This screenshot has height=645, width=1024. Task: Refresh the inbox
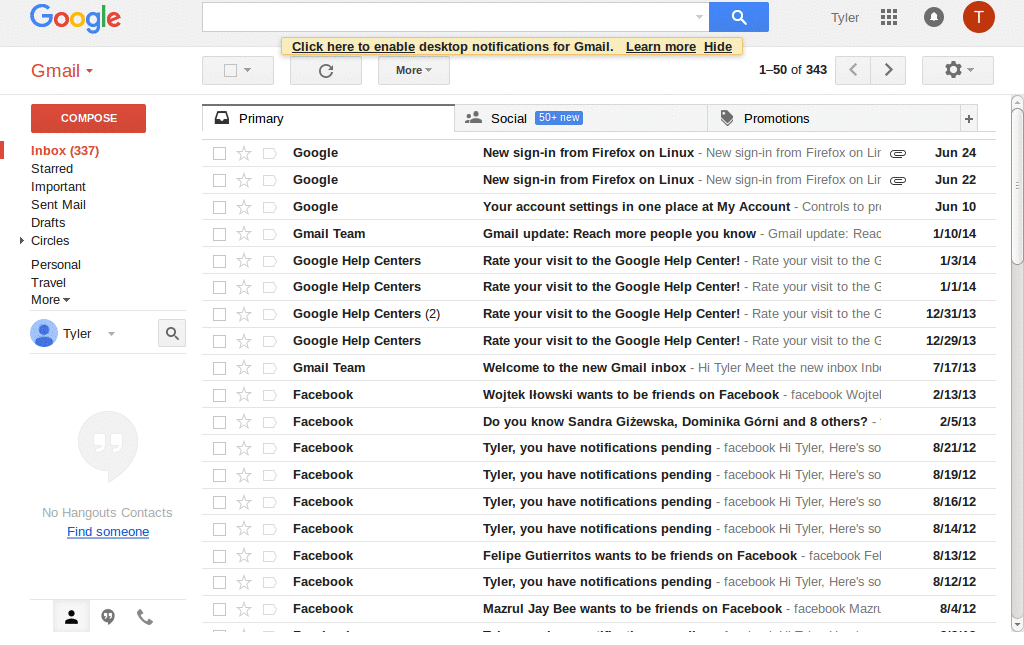326,71
